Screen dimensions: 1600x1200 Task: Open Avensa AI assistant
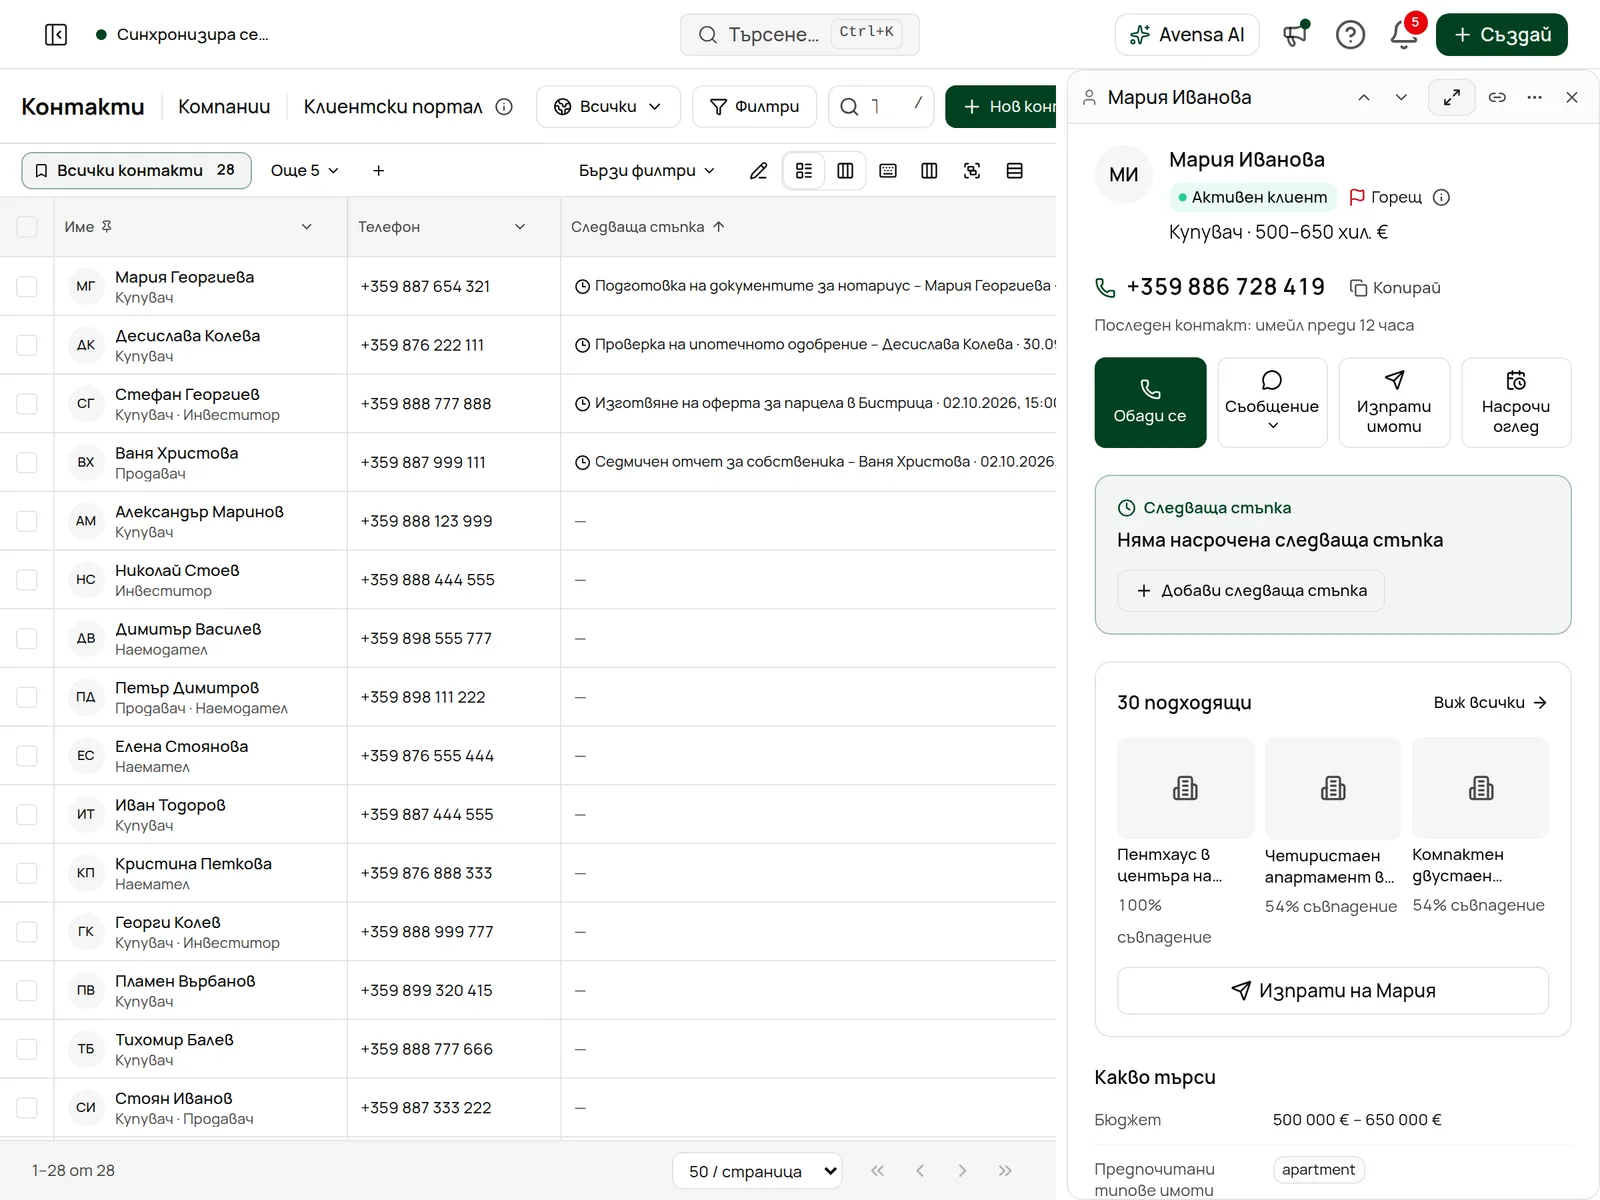point(1187,35)
